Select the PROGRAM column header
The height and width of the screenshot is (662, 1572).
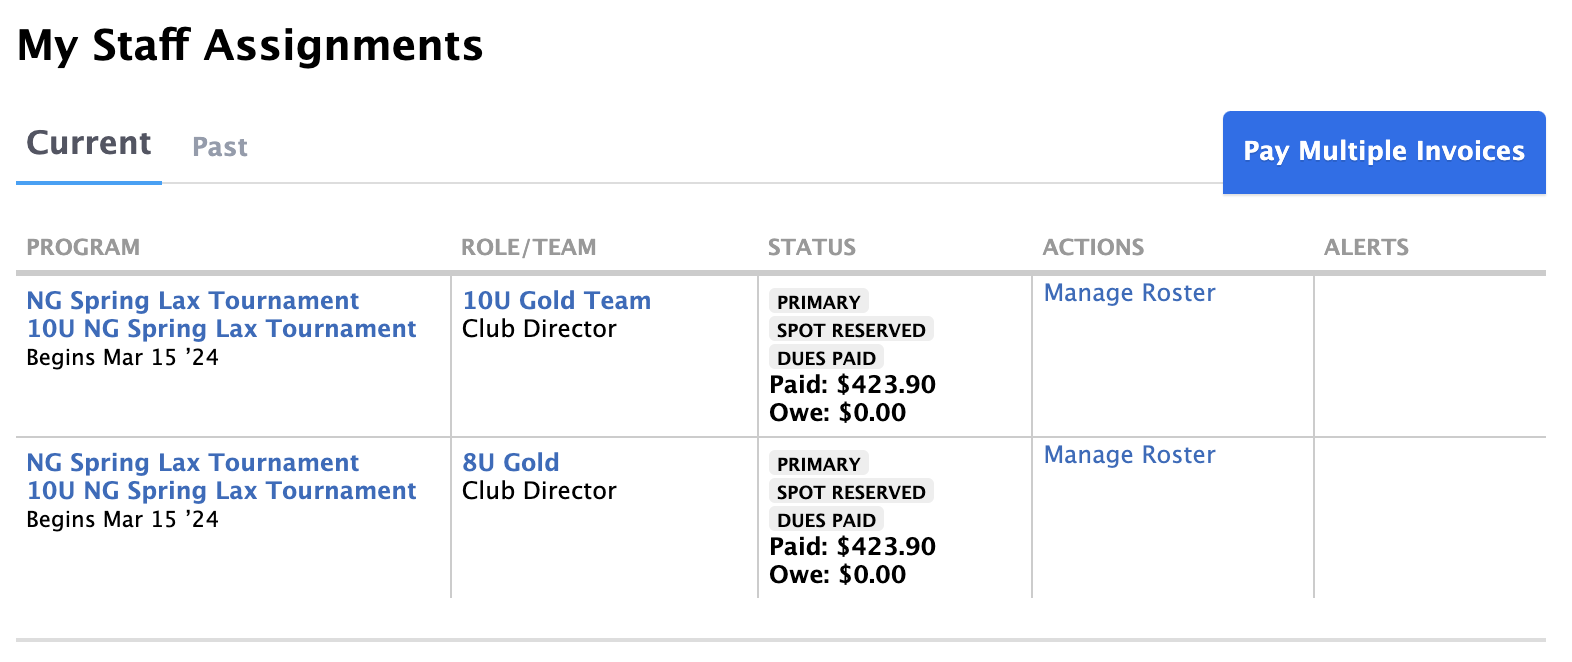[83, 247]
